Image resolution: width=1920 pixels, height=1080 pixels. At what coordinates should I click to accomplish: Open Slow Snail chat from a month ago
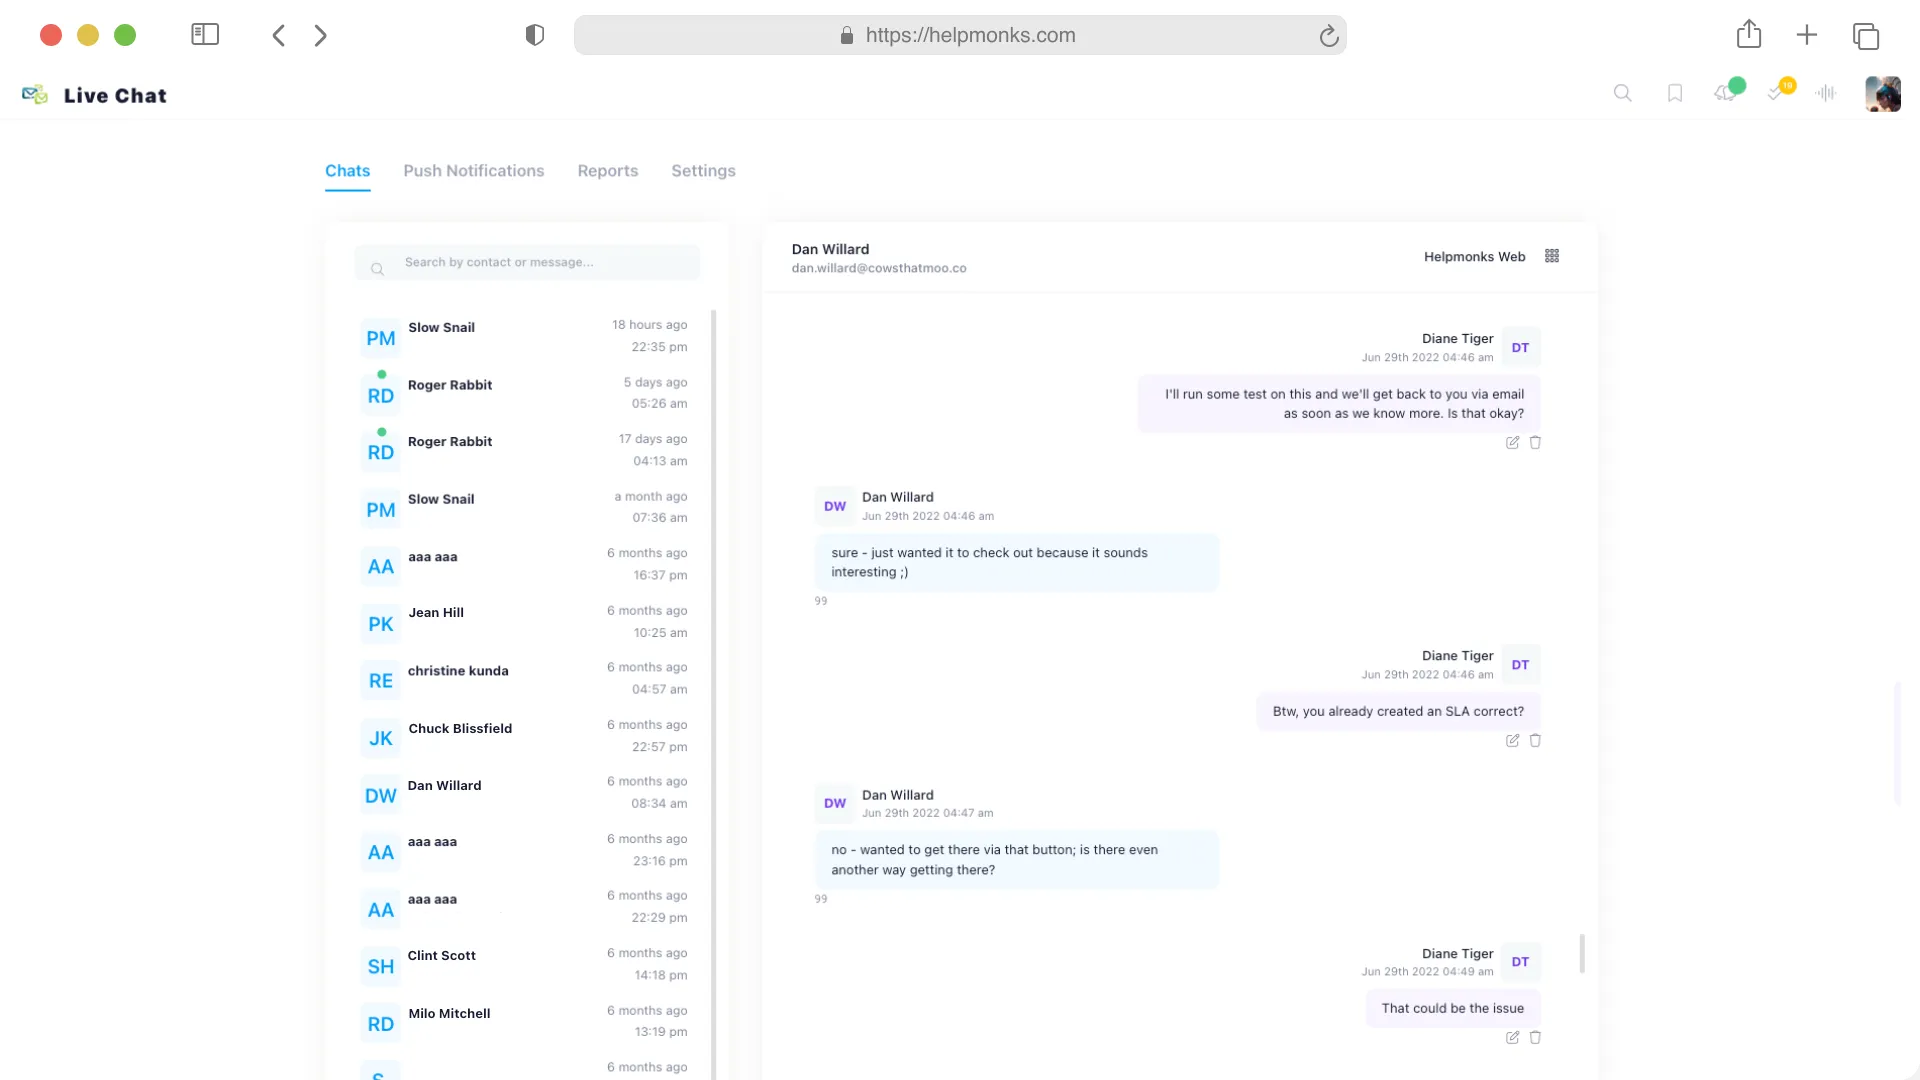[x=525, y=508]
